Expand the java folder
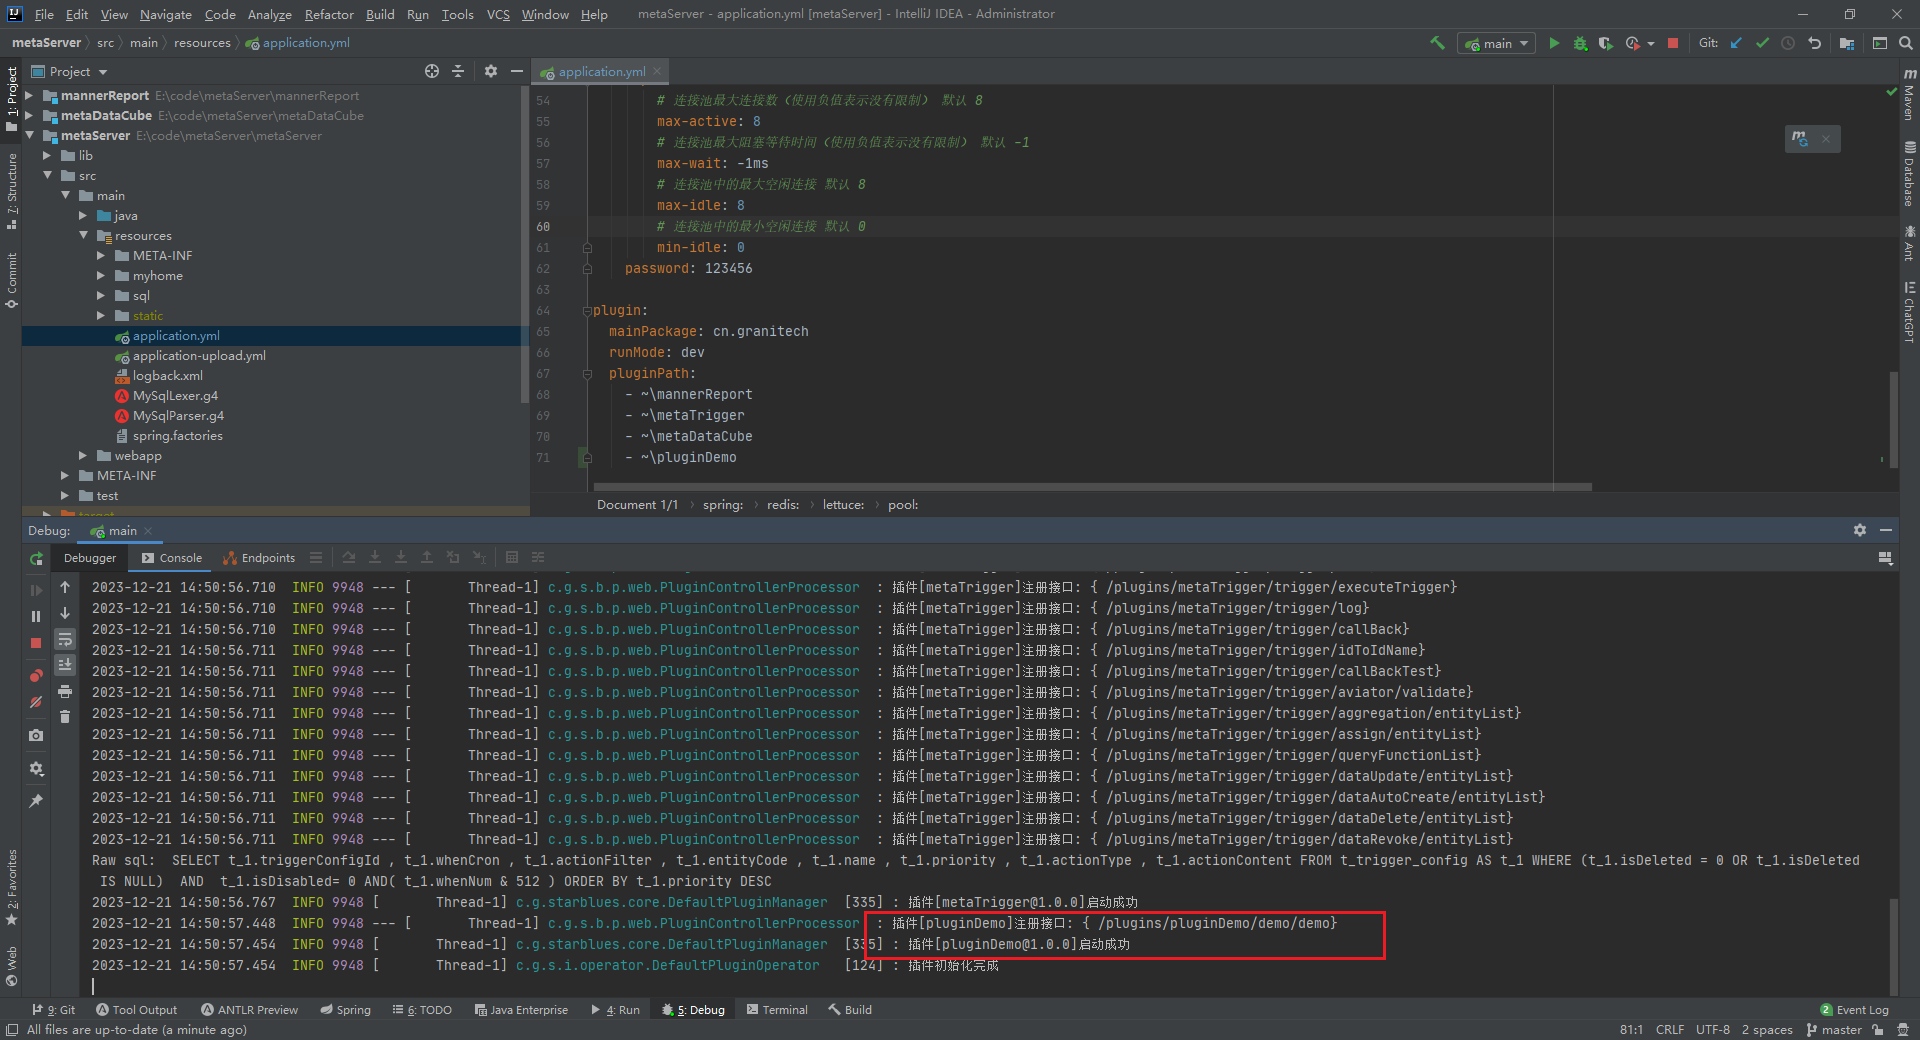 [x=83, y=216]
